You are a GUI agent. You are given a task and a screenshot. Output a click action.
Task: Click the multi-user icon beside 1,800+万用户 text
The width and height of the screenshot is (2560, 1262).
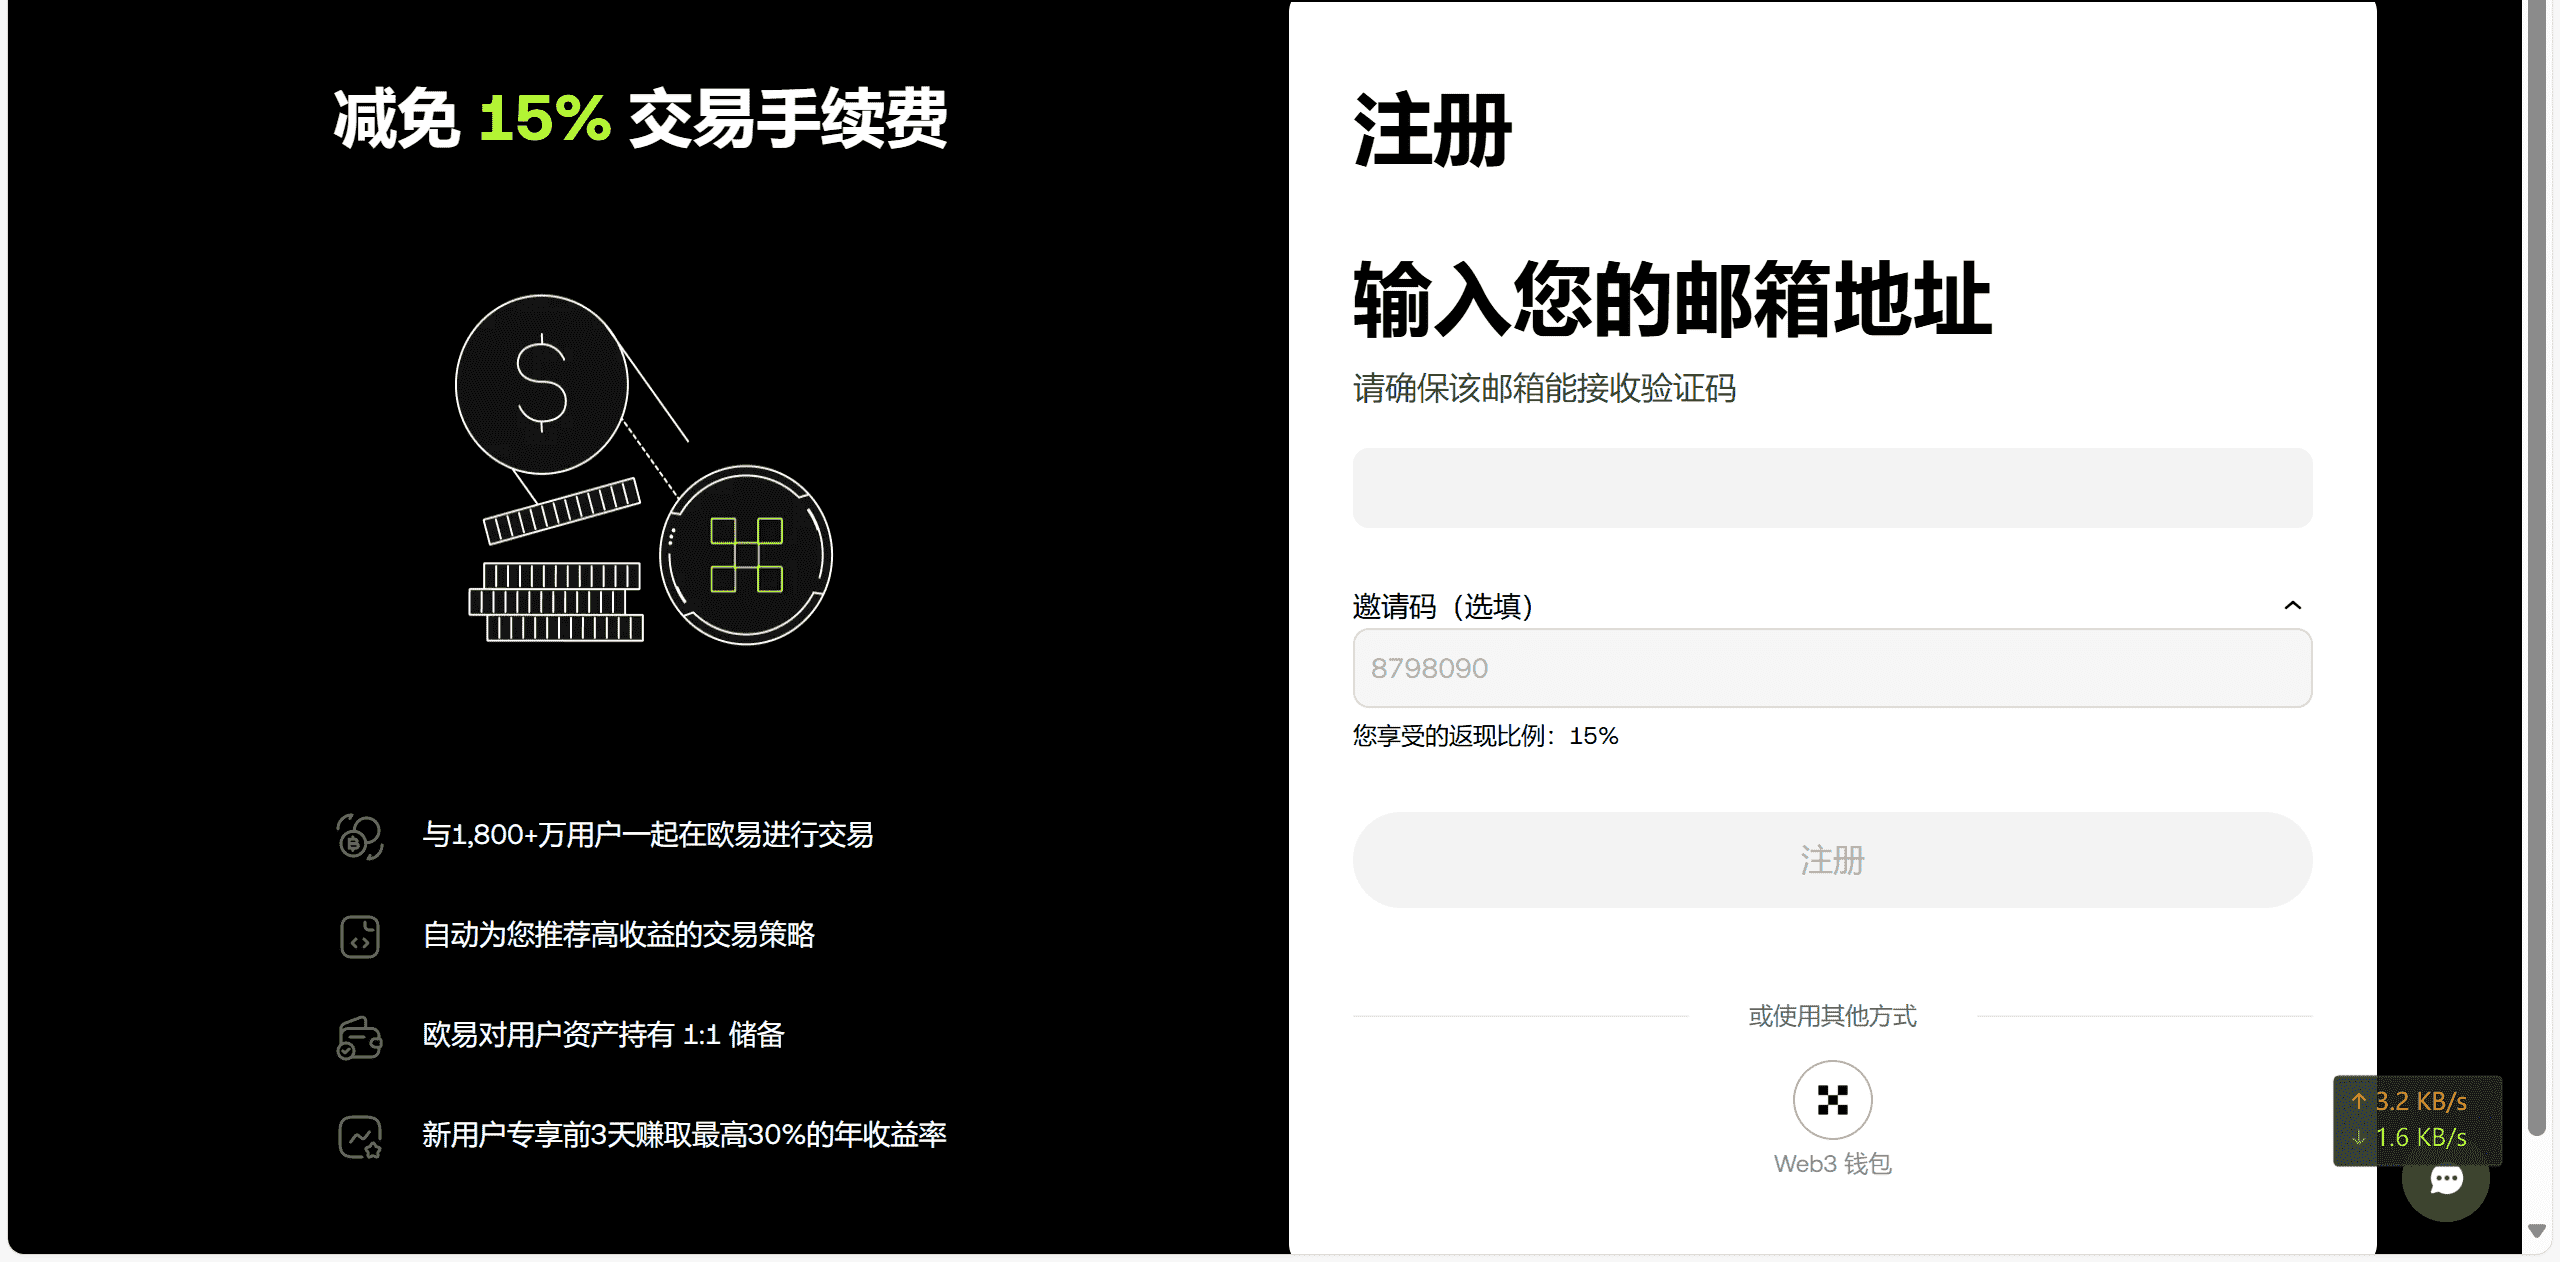pyautogui.click(x=360, y=835)
